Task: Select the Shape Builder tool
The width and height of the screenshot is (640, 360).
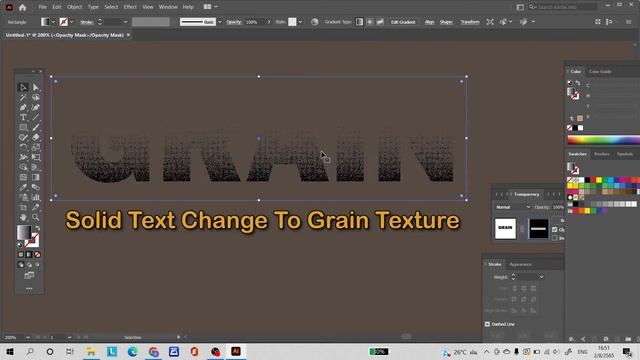Action: pos(23,167)
